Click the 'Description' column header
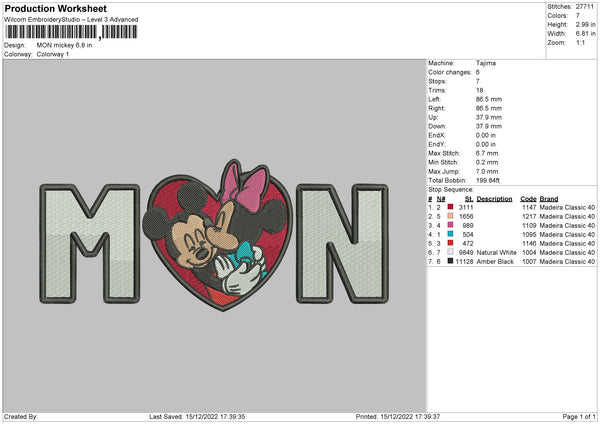The image size is (600, 424). click(494, 199)
